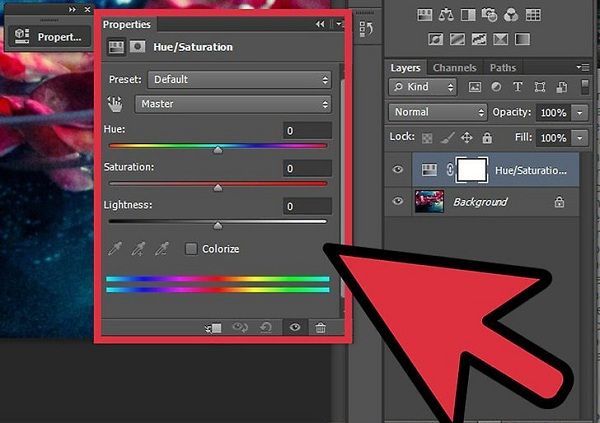Image resolution: width=600 pixels, height=423 pixels.
Task: Open the Normal blend mode dropdown
Action: (x=438, y=112)
